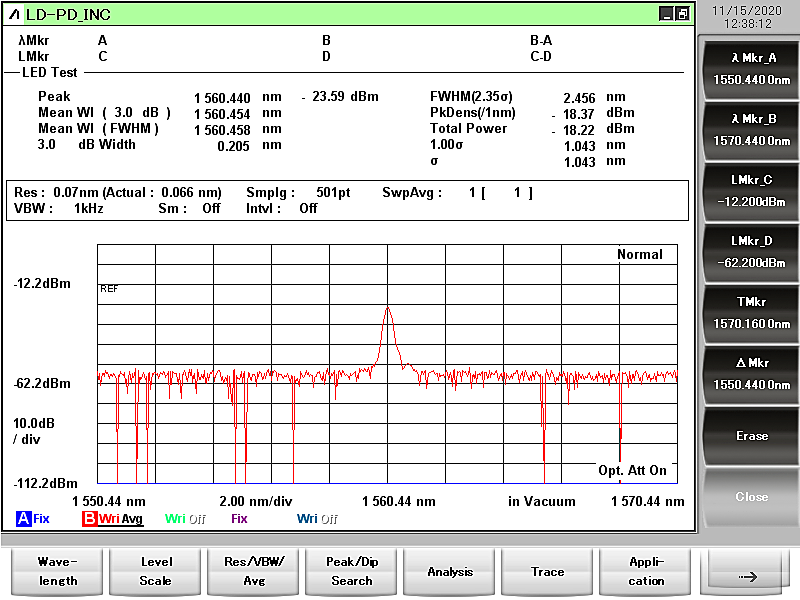The height and width of the screenshot is (600, 800).
Task: Select the green Wri Off trace indicator
Action: click(185, 519)
